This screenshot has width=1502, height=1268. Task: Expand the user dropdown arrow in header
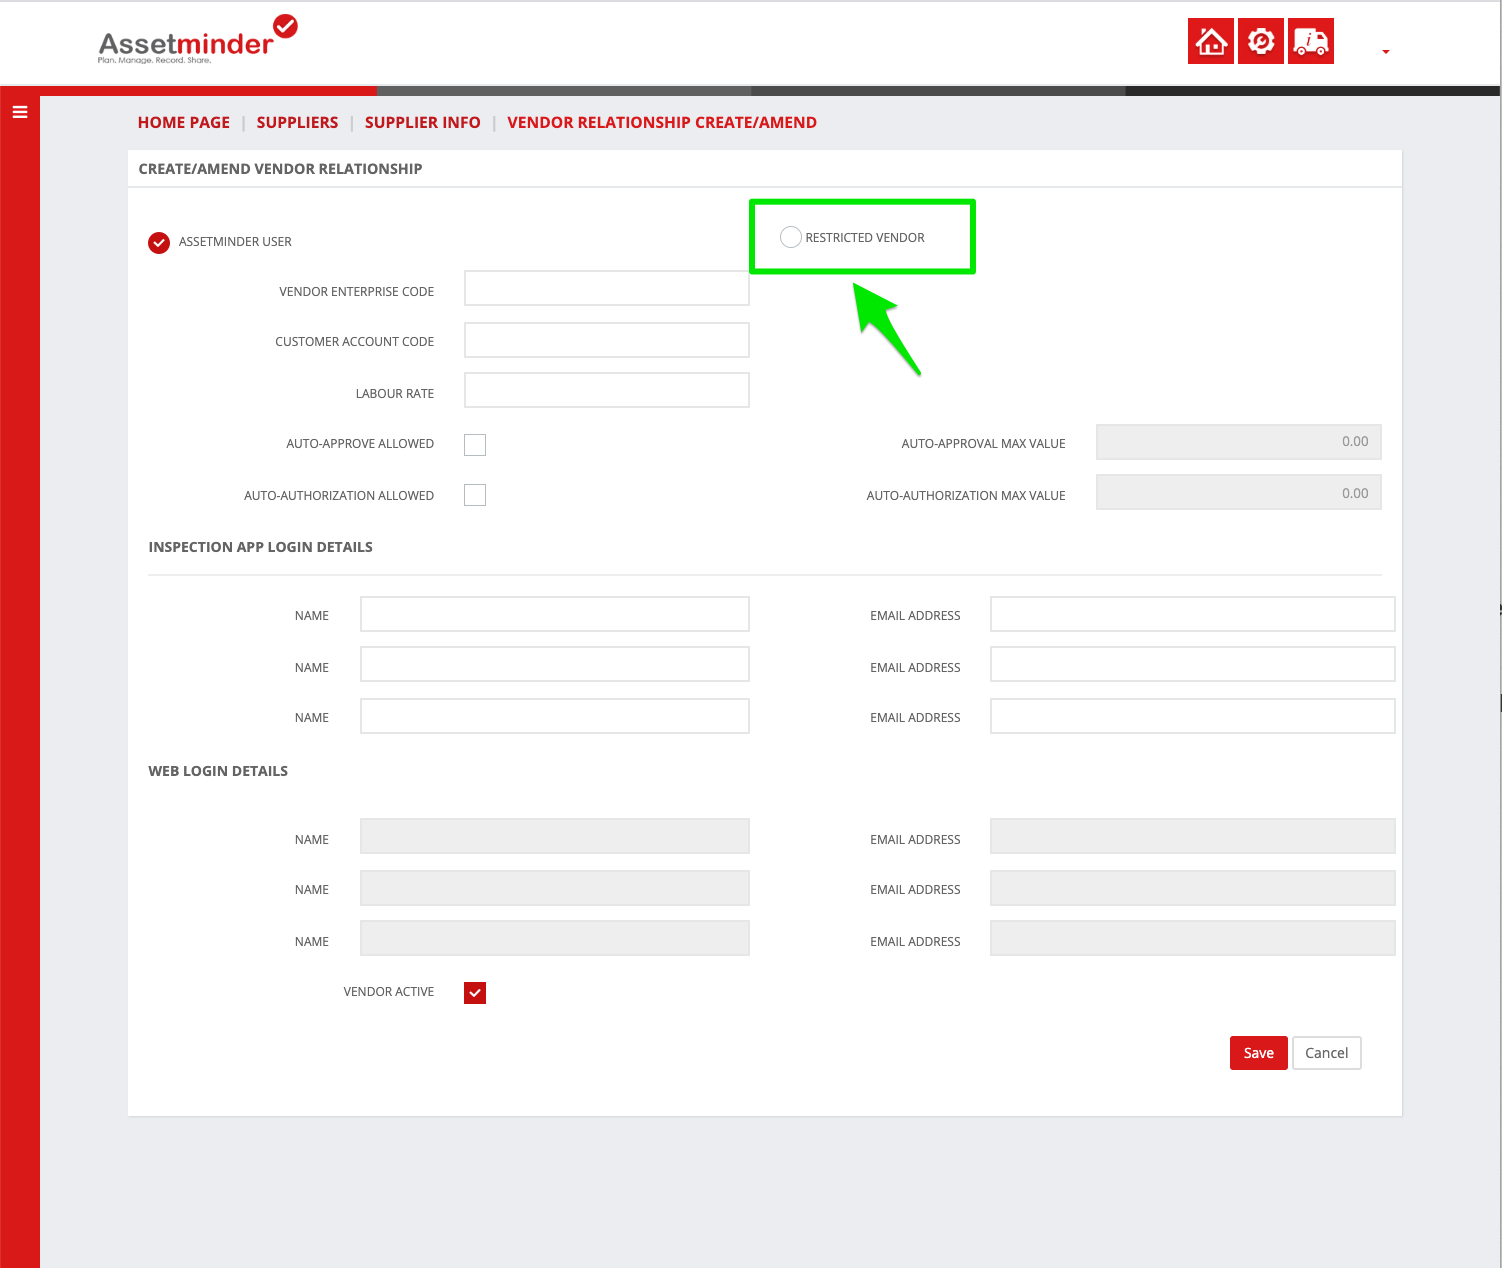(x=1385, y=51)
